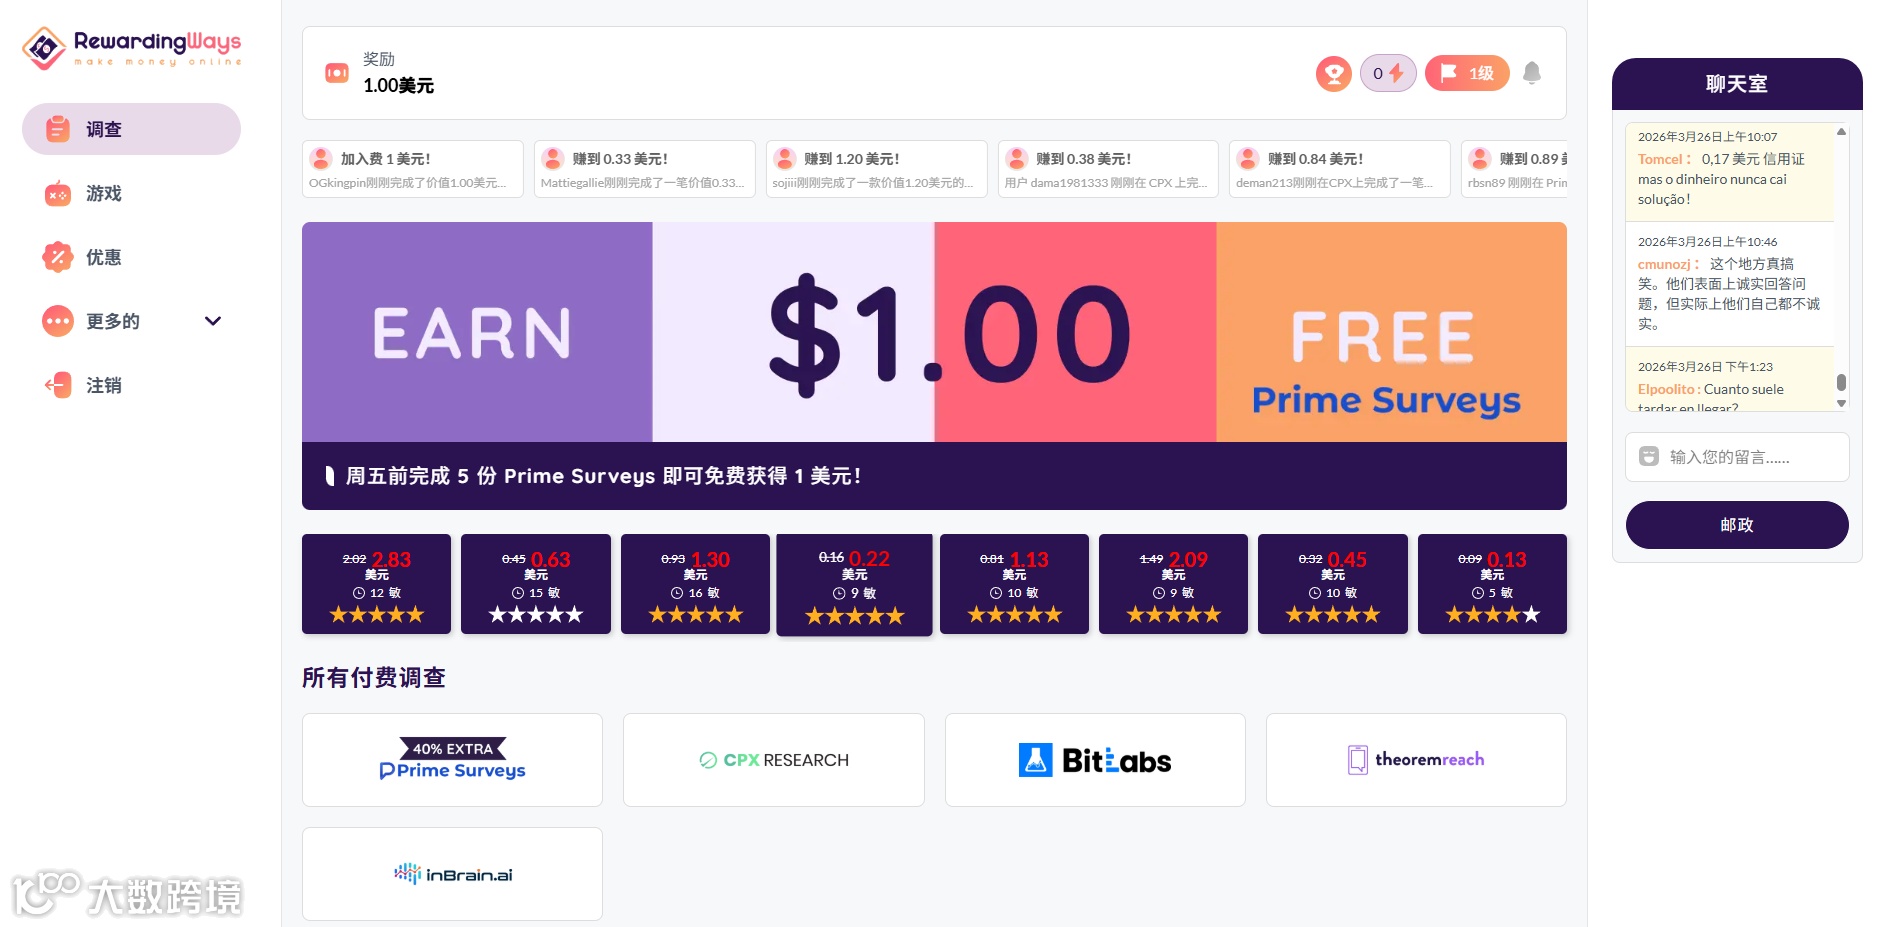Select the 2.83 美元 survey tile

click(x=376, y=584)
